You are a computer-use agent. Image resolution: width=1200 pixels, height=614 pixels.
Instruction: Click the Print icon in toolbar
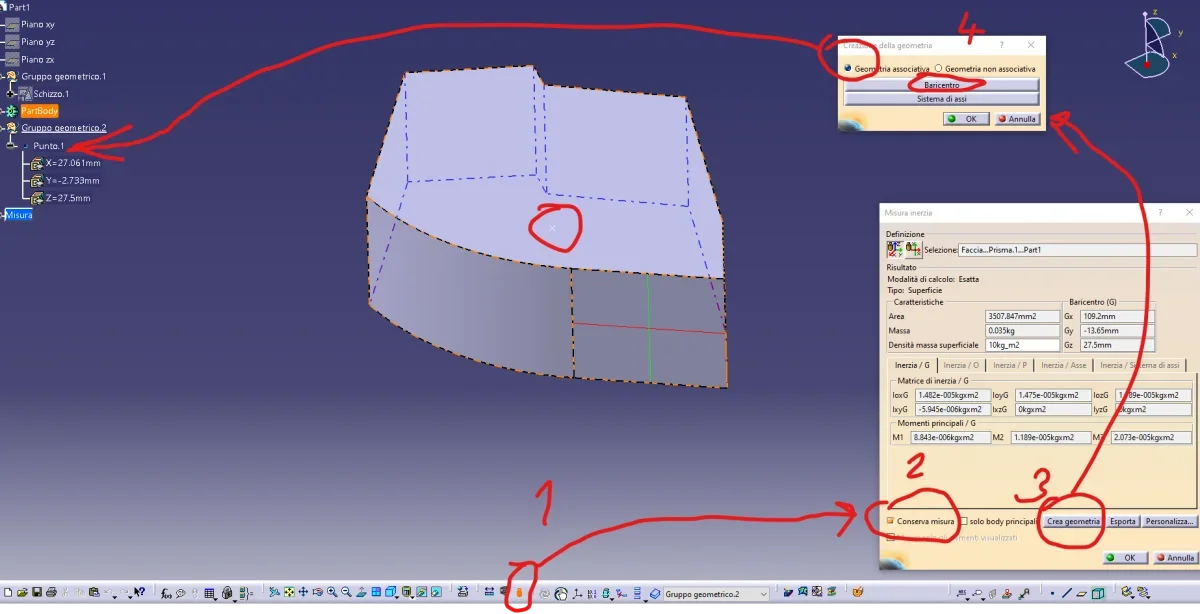click(51, 594)
